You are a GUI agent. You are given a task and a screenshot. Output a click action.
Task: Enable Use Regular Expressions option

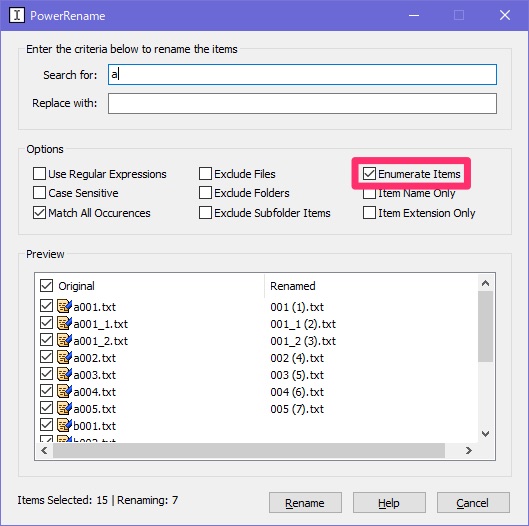click(x=39, y=174)
